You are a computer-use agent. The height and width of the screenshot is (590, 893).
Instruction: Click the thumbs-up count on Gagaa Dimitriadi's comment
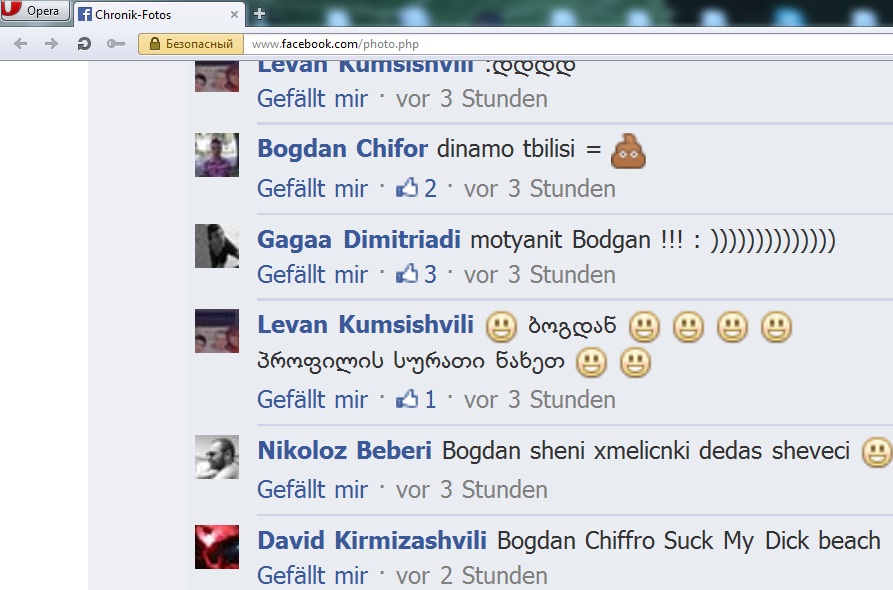[x=416, y=274]
